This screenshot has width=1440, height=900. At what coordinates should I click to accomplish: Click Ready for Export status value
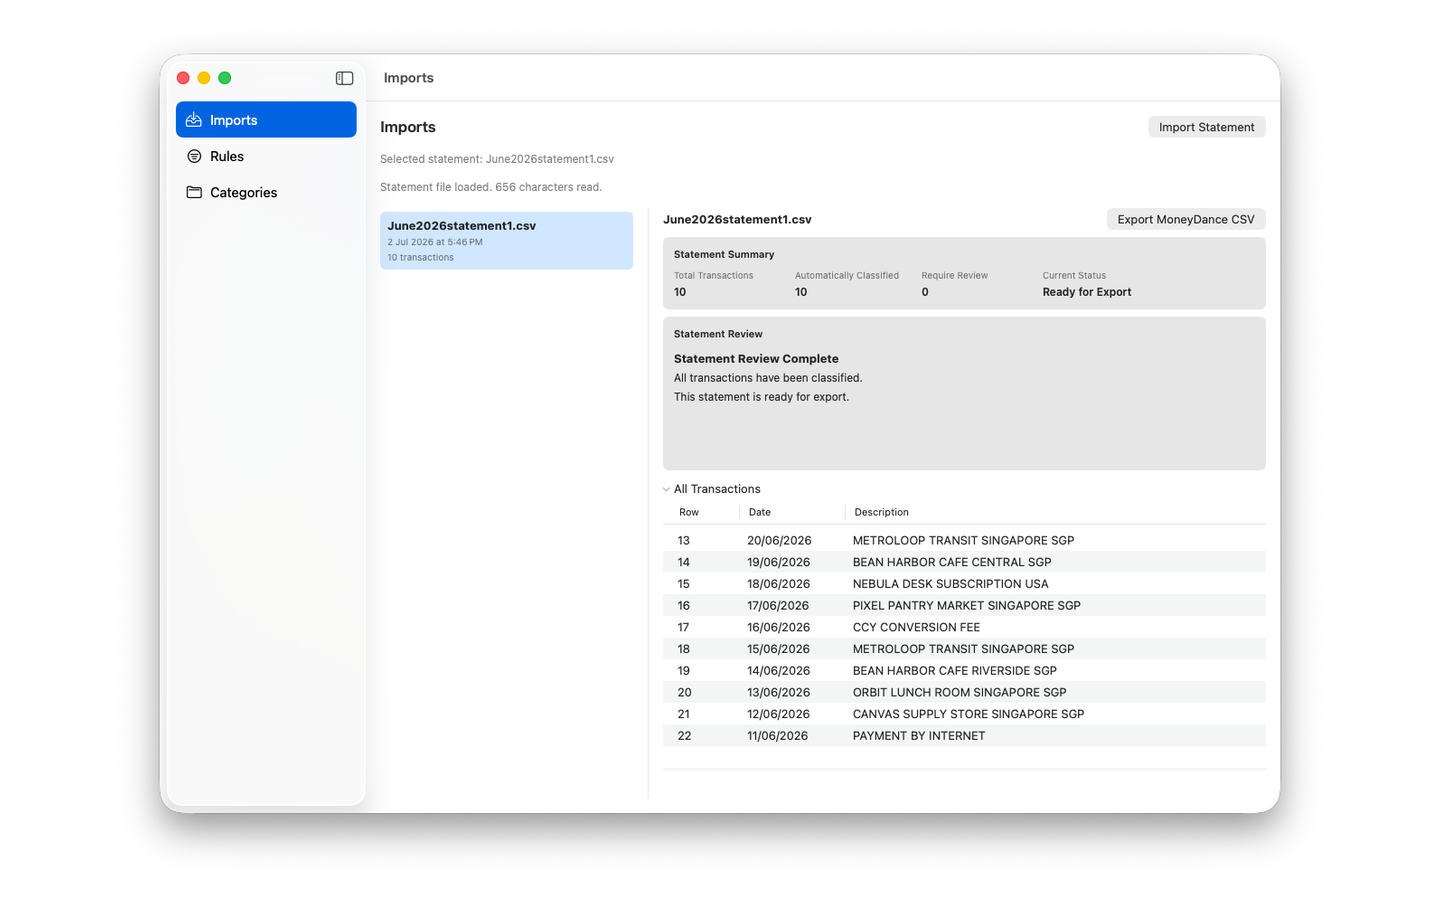(x=1086, y=292)
